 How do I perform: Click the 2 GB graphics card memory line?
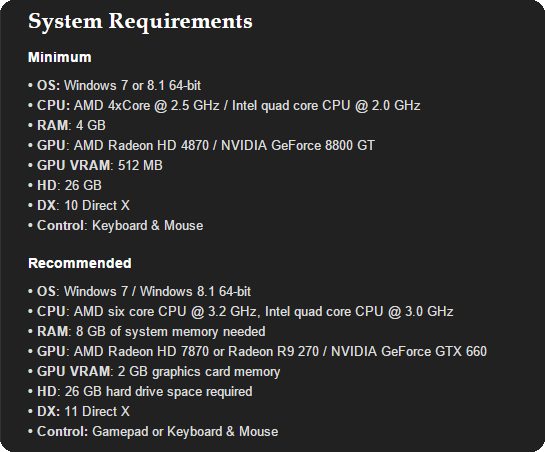coord(154,372)
